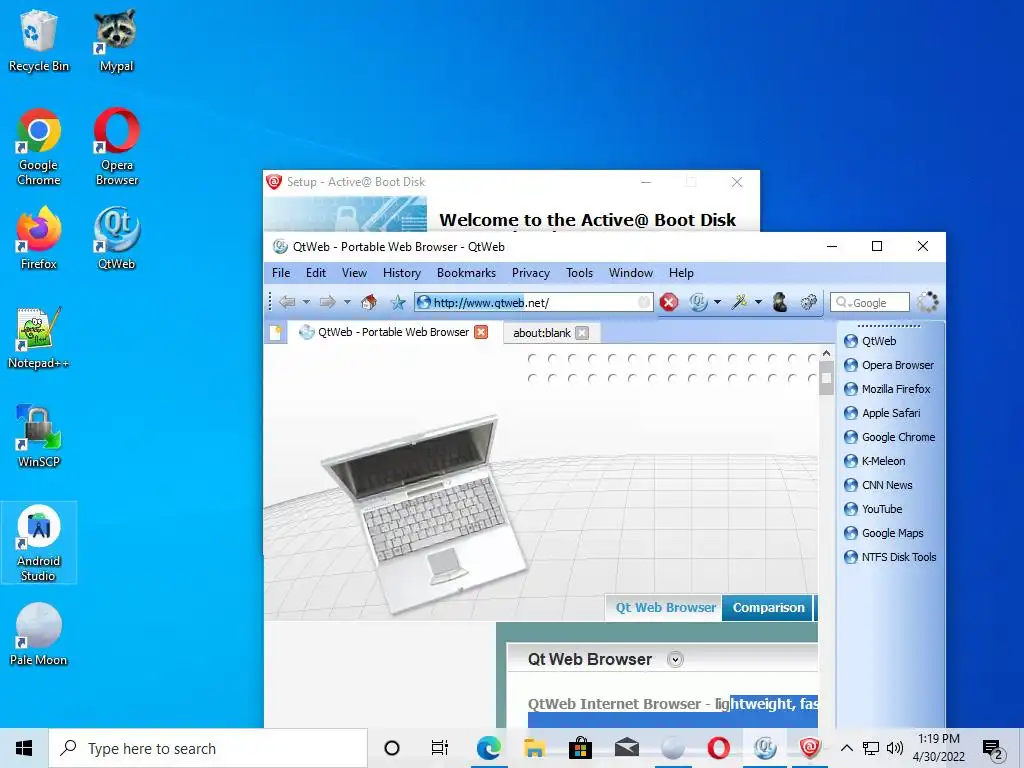Image resolution: width=1024 pixels, height=768 pixels.
Task: Open the search engine dropdown in Google box
Action: coord(843,302)
